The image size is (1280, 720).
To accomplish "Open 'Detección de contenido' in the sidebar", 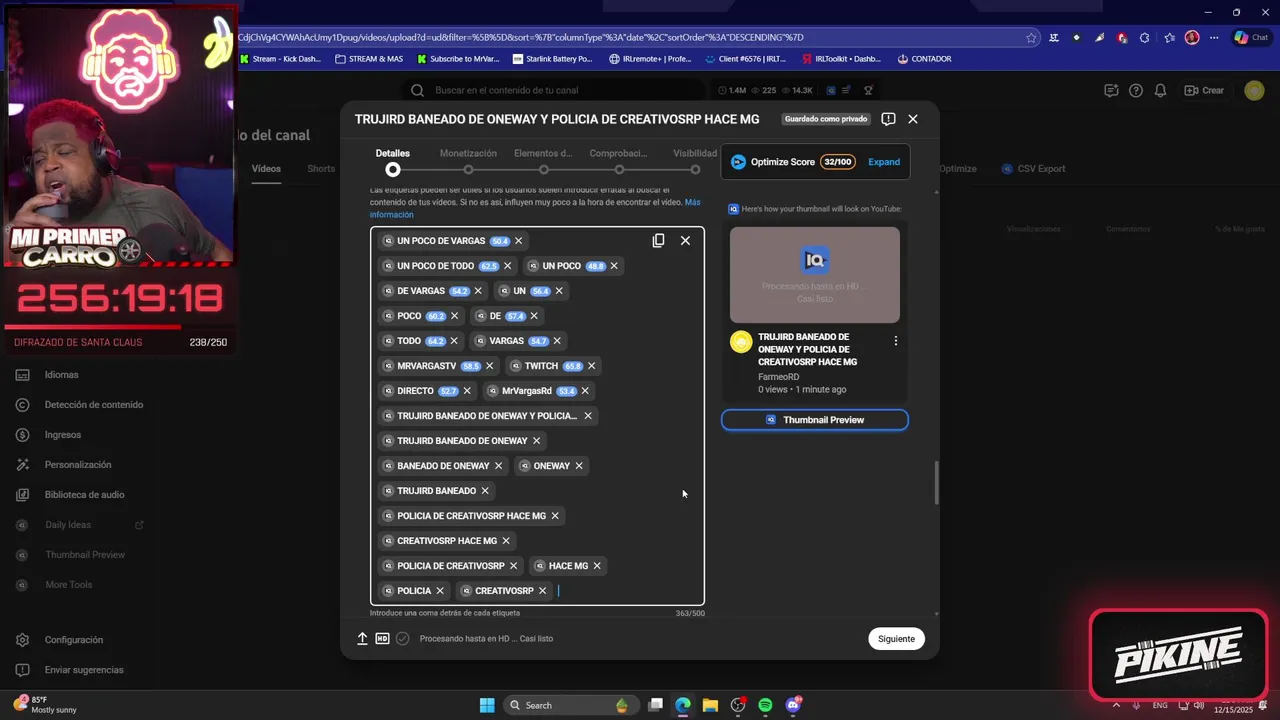I will (x=93, y=405).
